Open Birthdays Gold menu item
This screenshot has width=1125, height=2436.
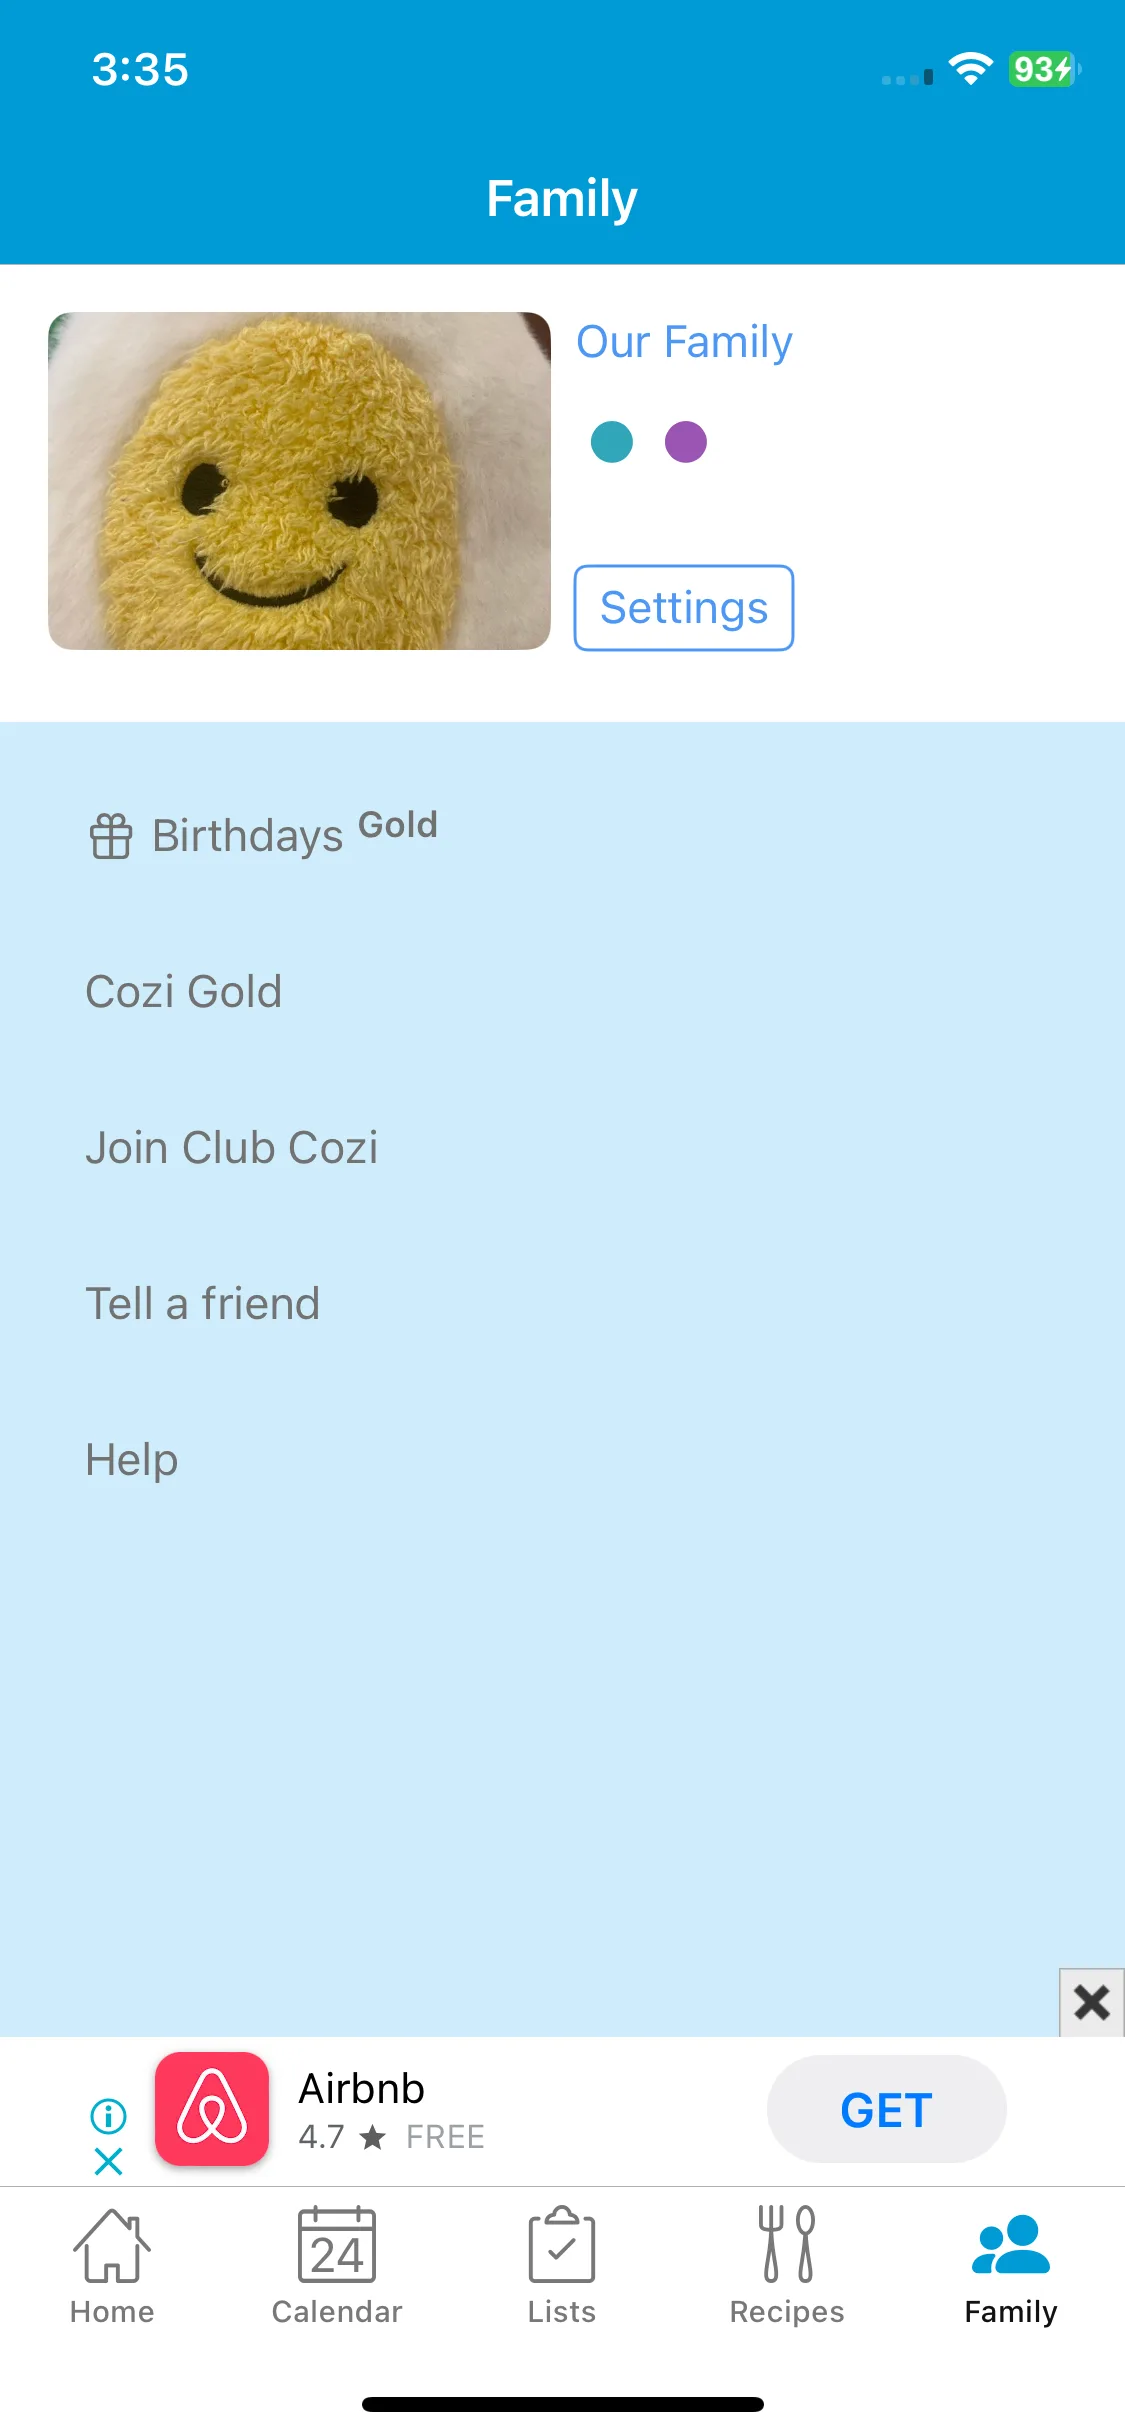[562, 835]
